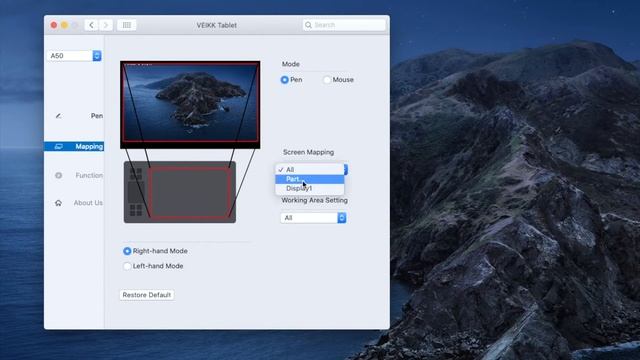Click the magnifier icon in search field

tap(309, 25)
